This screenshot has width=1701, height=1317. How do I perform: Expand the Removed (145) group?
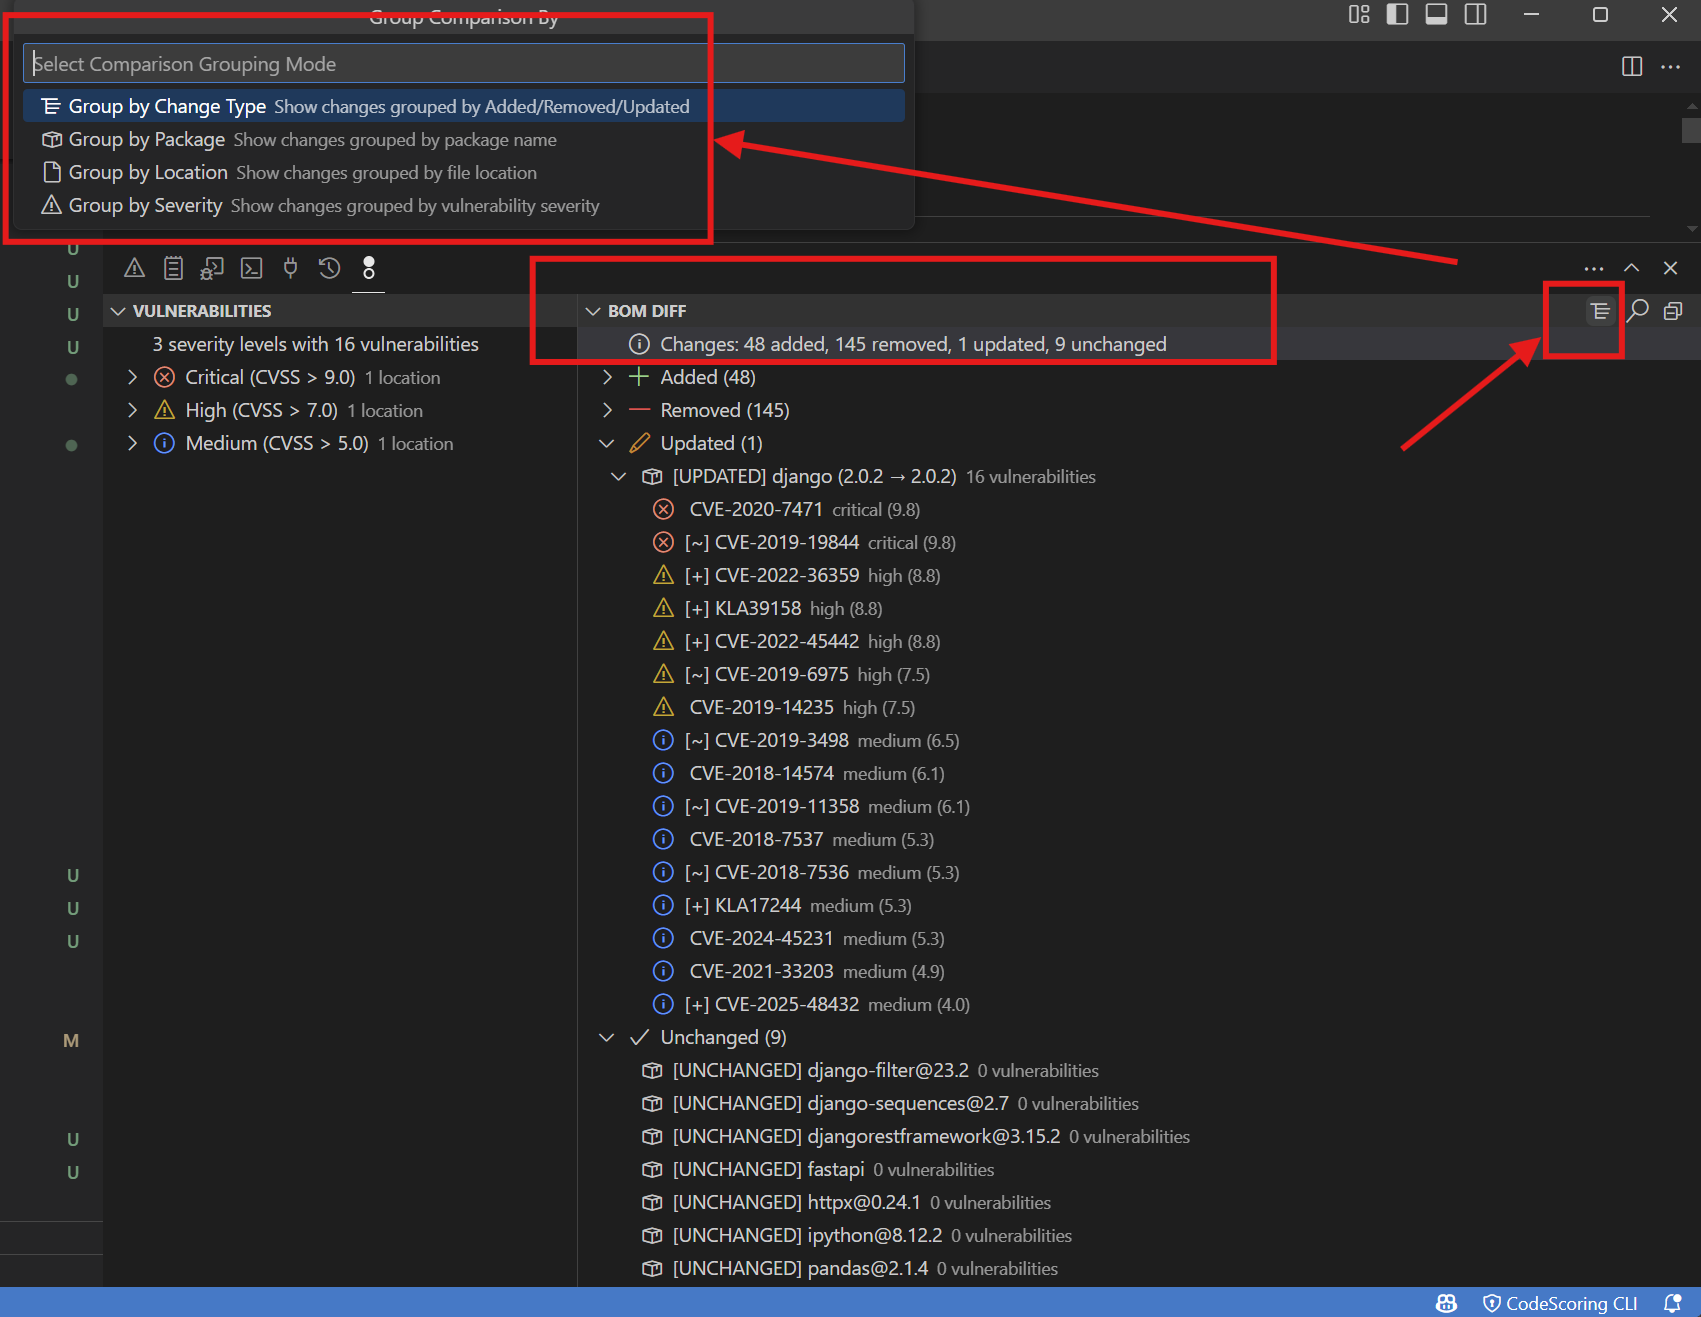pos(607,410)
